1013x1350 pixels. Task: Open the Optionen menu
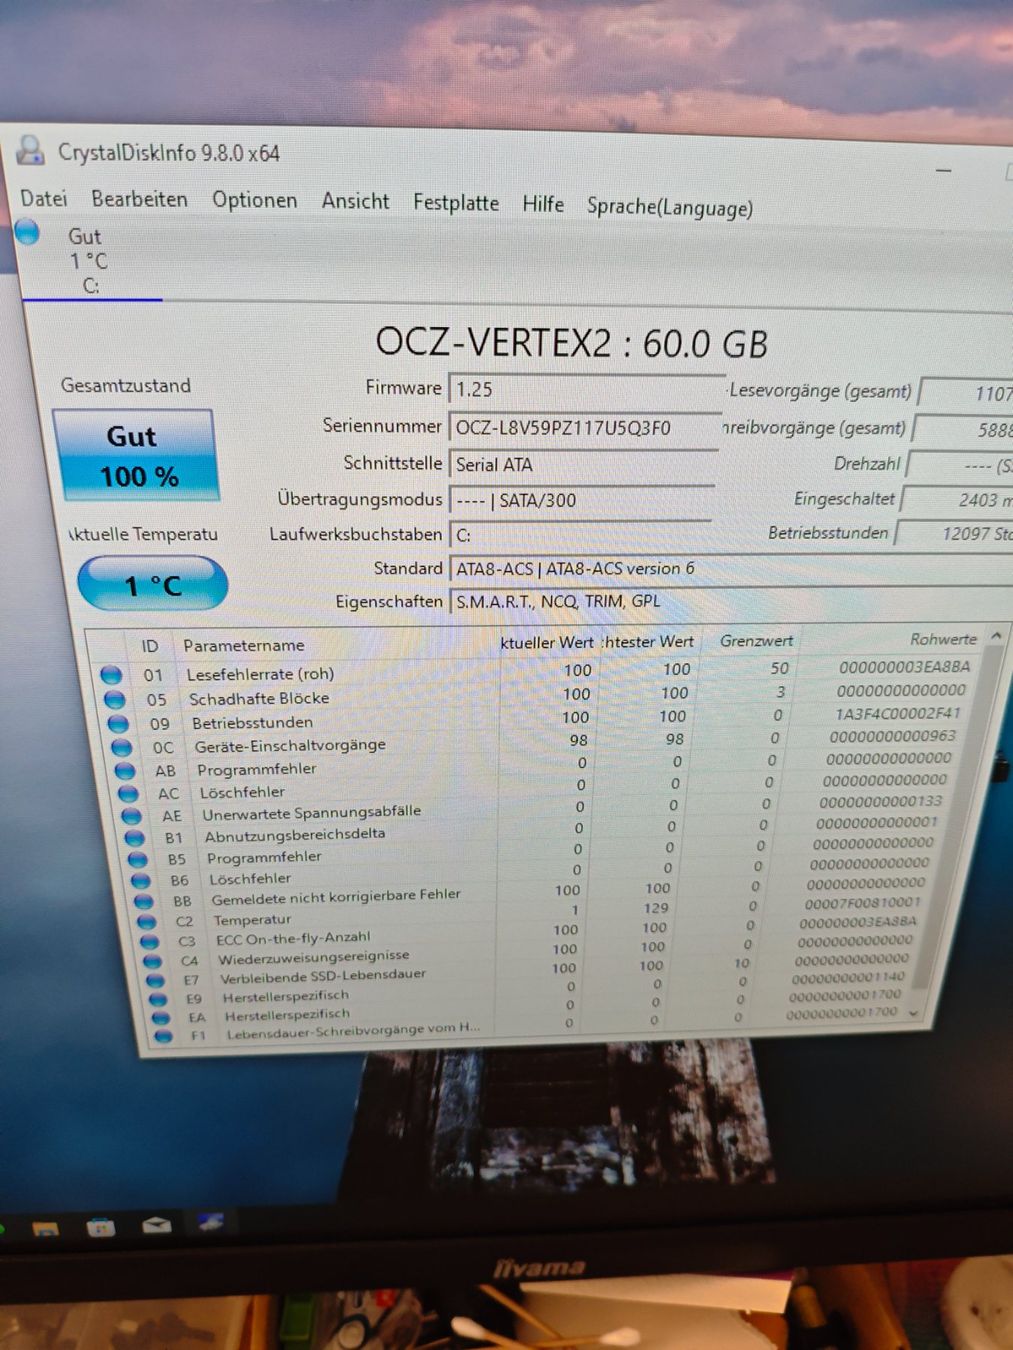pos(254,200)
